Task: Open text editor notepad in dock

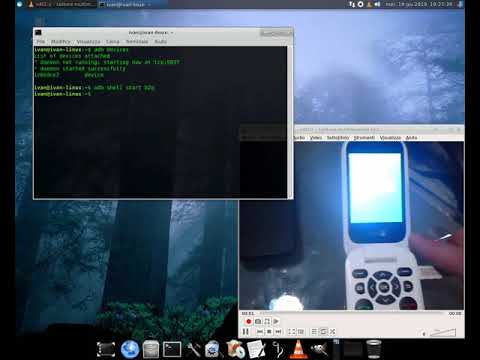Action: tap(256, 349)
